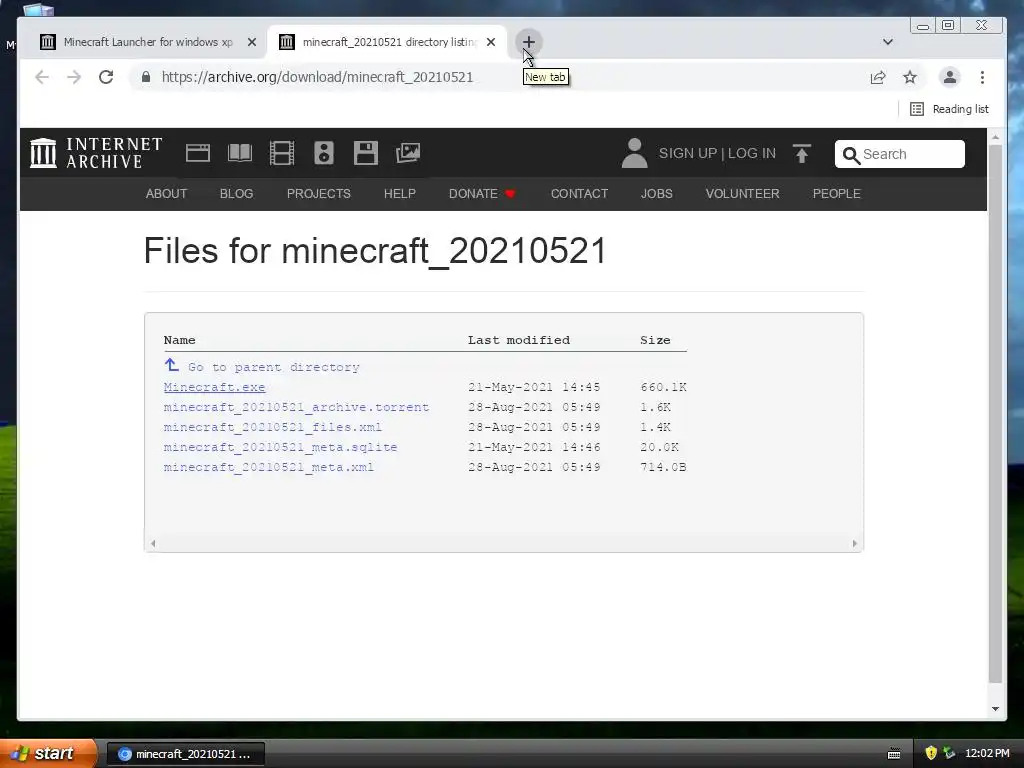
Task: Click file listing left scroll arrow
Action: coord(153,543)
